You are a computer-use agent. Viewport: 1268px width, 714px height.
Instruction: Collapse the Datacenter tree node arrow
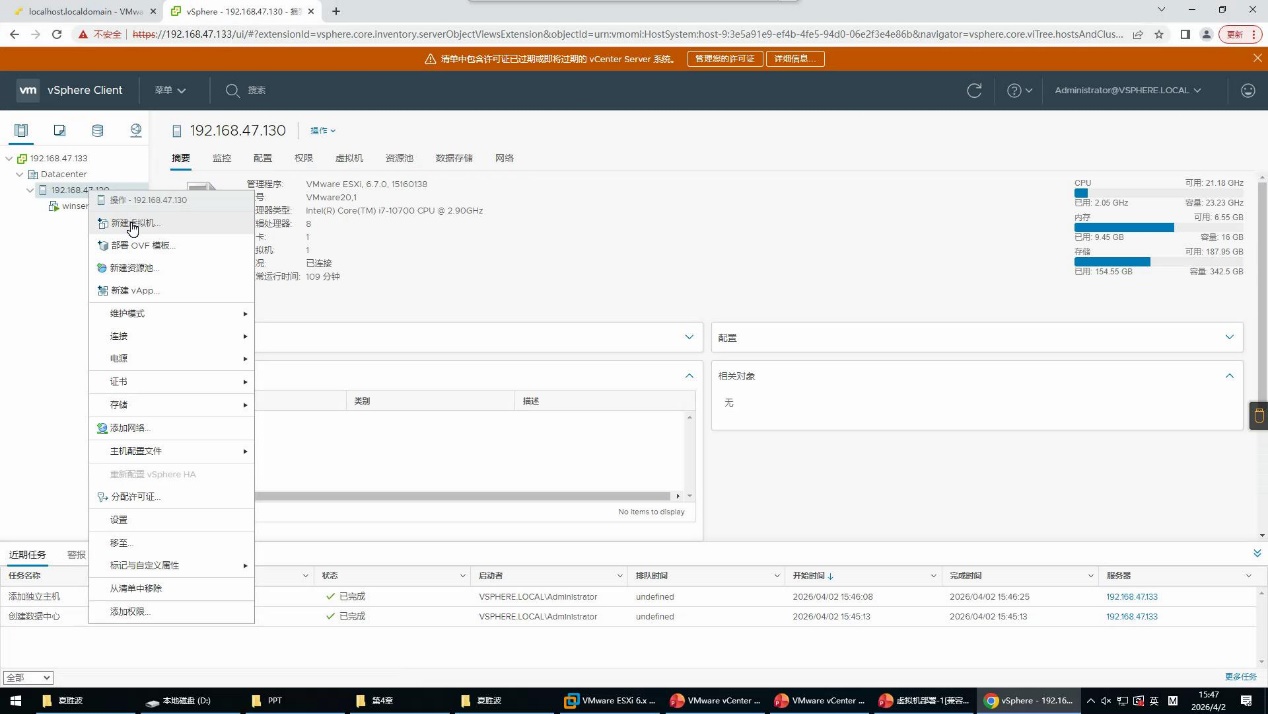pos(20,174)
